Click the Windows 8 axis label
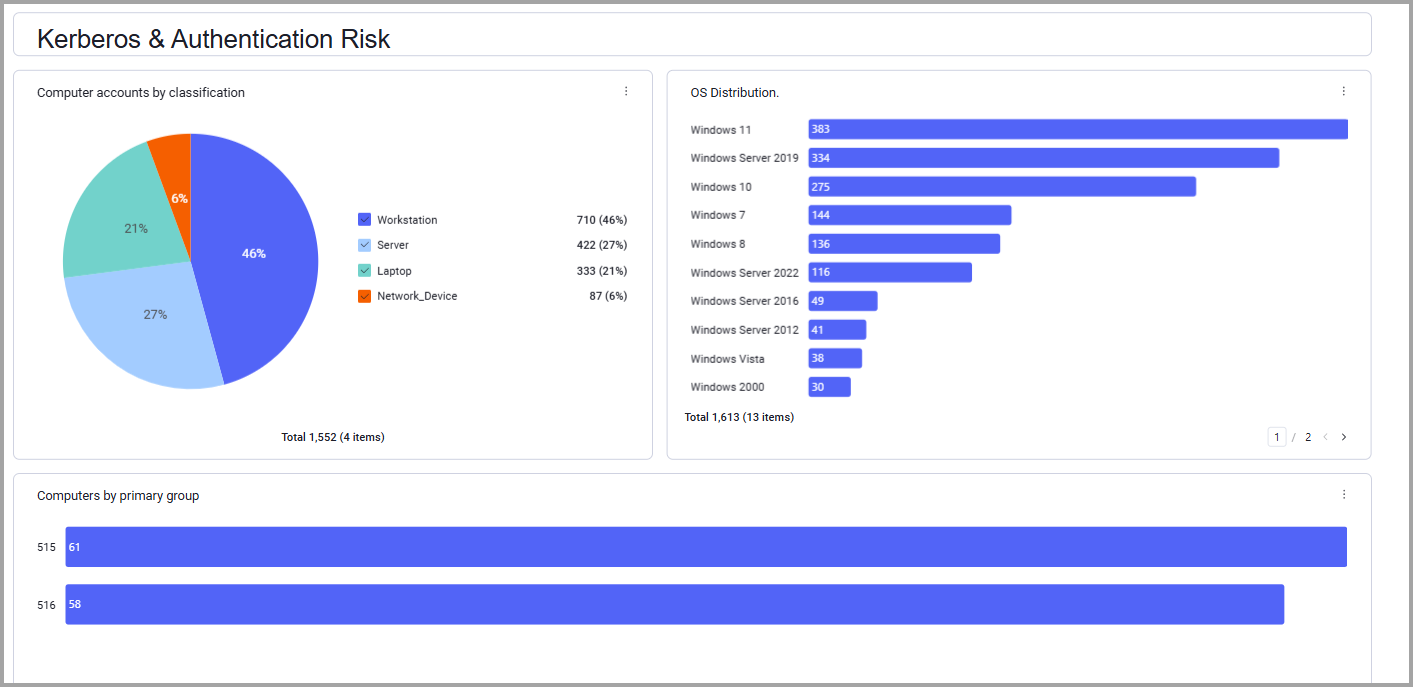The width and height of the screenshot is (1413, 687). (717, 244)
